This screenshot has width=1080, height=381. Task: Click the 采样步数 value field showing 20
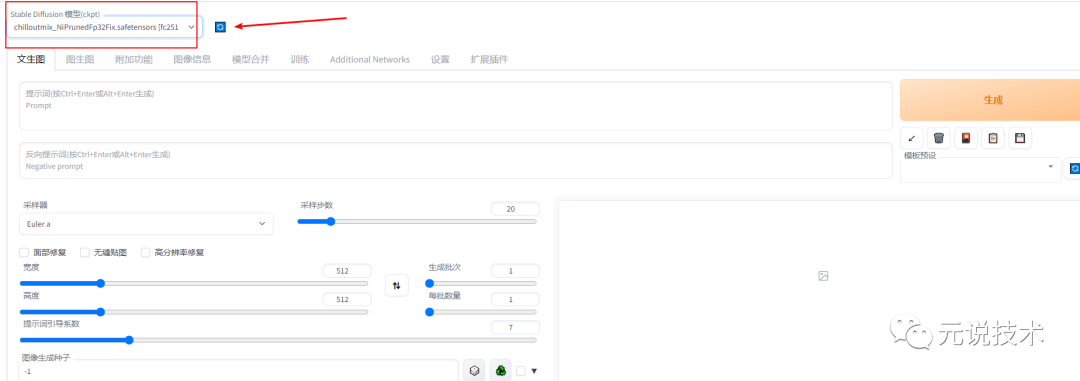[515, 209]
